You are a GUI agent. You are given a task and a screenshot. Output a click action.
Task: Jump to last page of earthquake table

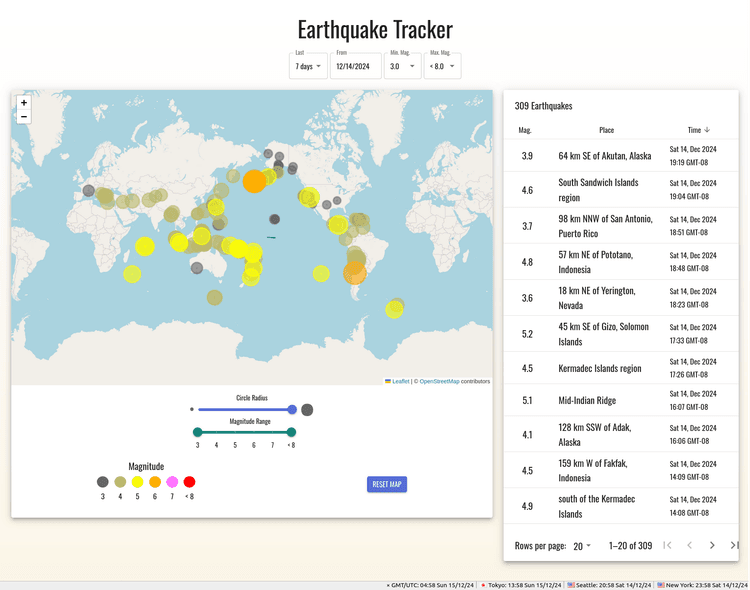click(734, 545)
